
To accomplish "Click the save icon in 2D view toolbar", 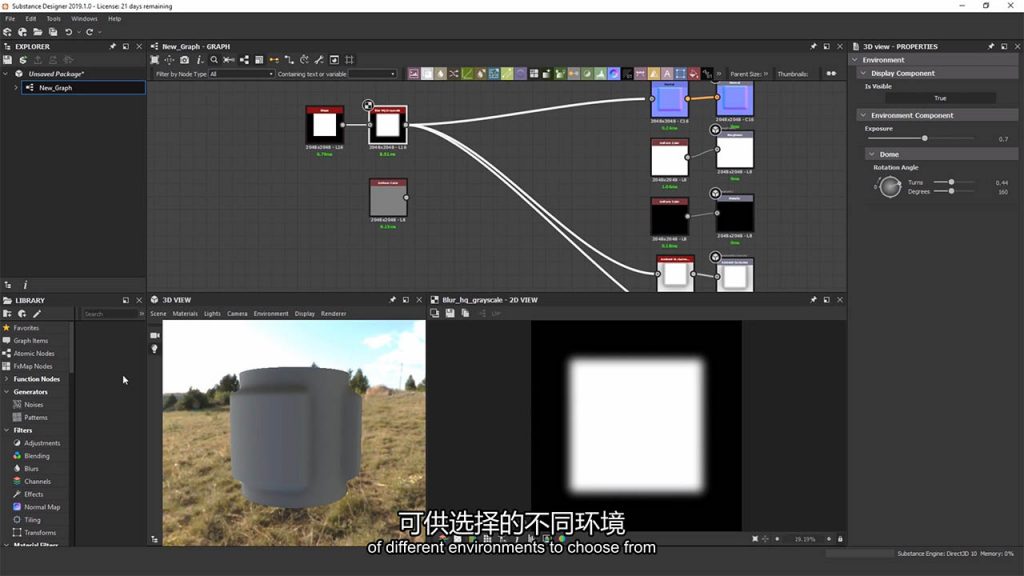I will pyautogui.click(x=451, y=313).
